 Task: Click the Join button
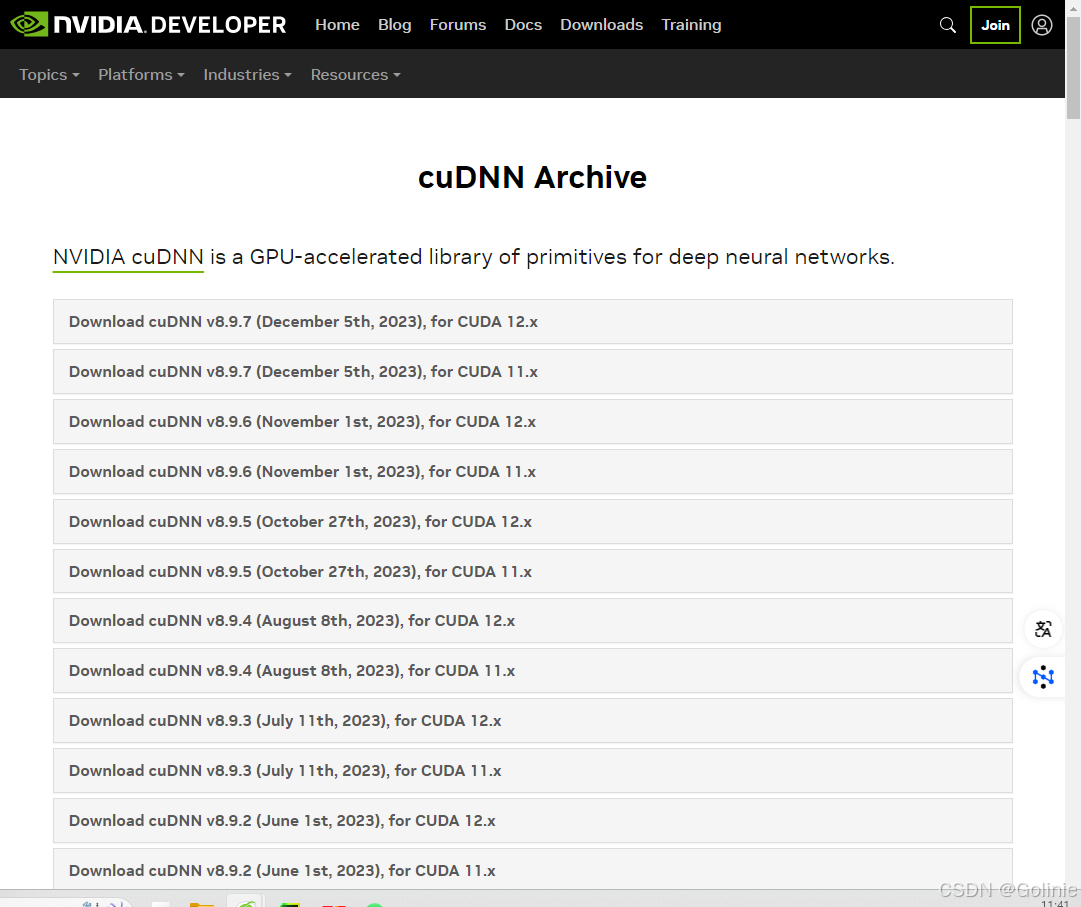tap(995, 25)
